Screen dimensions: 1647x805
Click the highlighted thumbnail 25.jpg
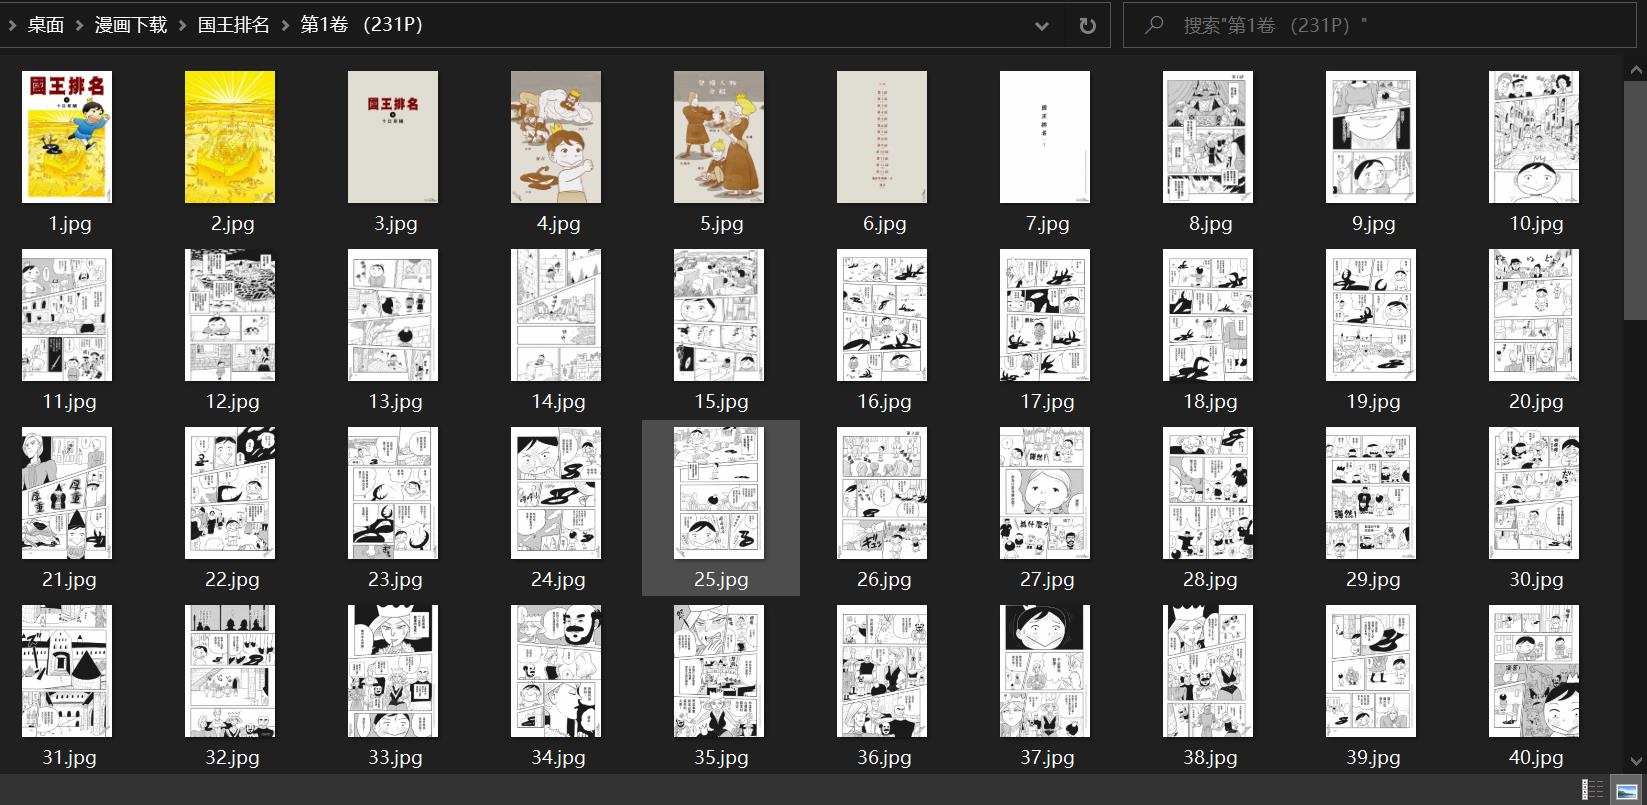[x=720, y=493]
